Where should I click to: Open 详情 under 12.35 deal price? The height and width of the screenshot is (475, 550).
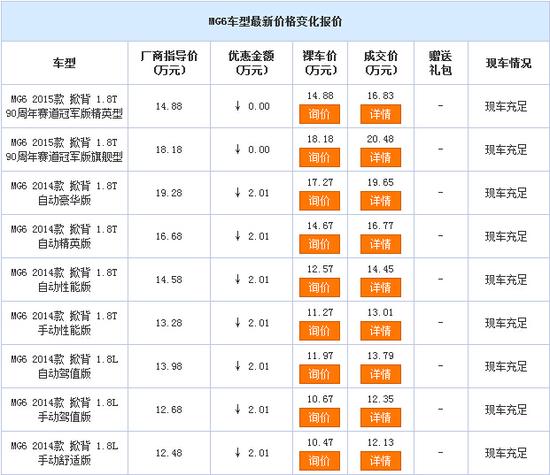click(x=380, y=417)
